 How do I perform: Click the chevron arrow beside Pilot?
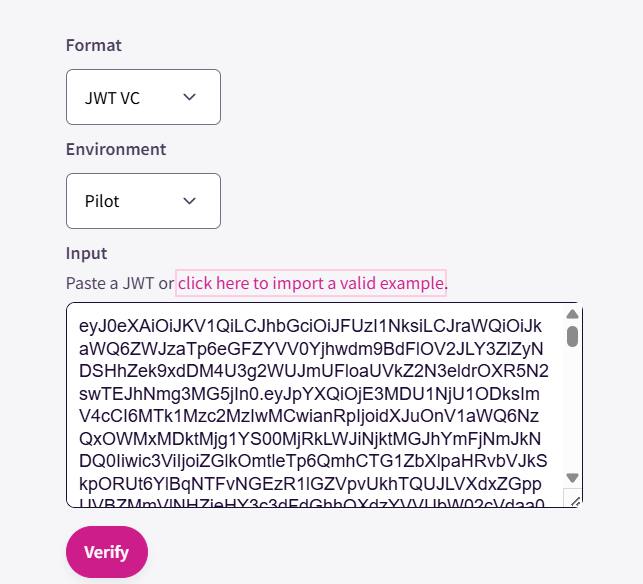189,201
